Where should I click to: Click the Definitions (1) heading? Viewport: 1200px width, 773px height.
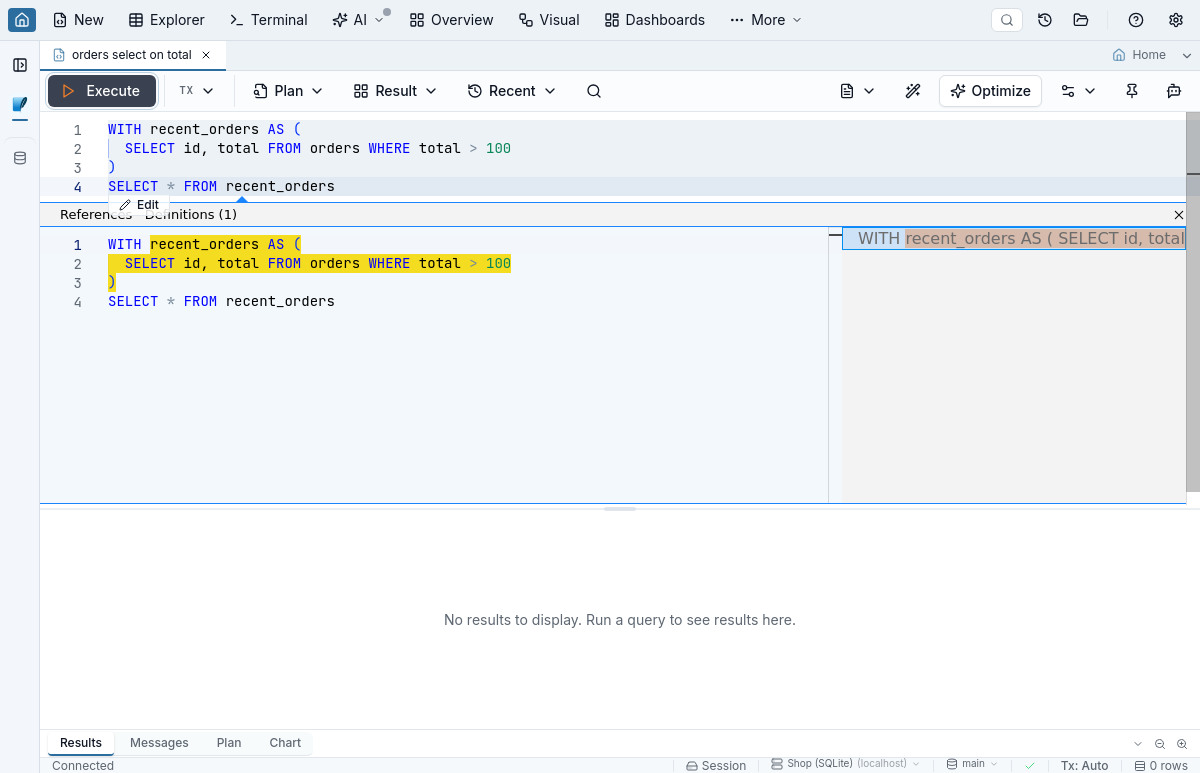[191, 215]
